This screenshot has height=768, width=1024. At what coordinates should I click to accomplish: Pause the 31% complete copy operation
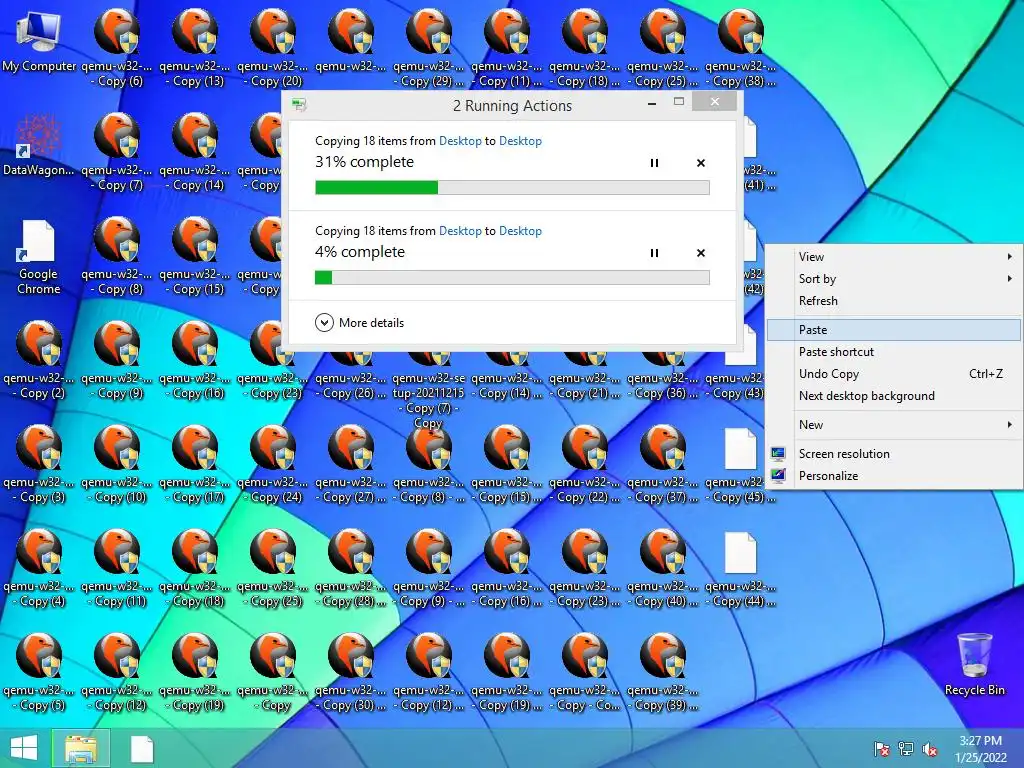[x=654, y=163]
